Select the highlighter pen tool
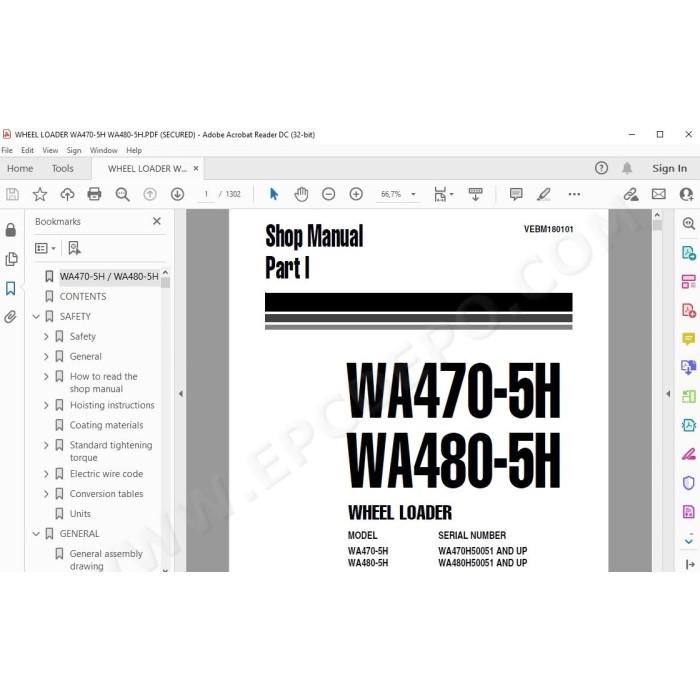700x700 pixels. [x=544, y=194]
